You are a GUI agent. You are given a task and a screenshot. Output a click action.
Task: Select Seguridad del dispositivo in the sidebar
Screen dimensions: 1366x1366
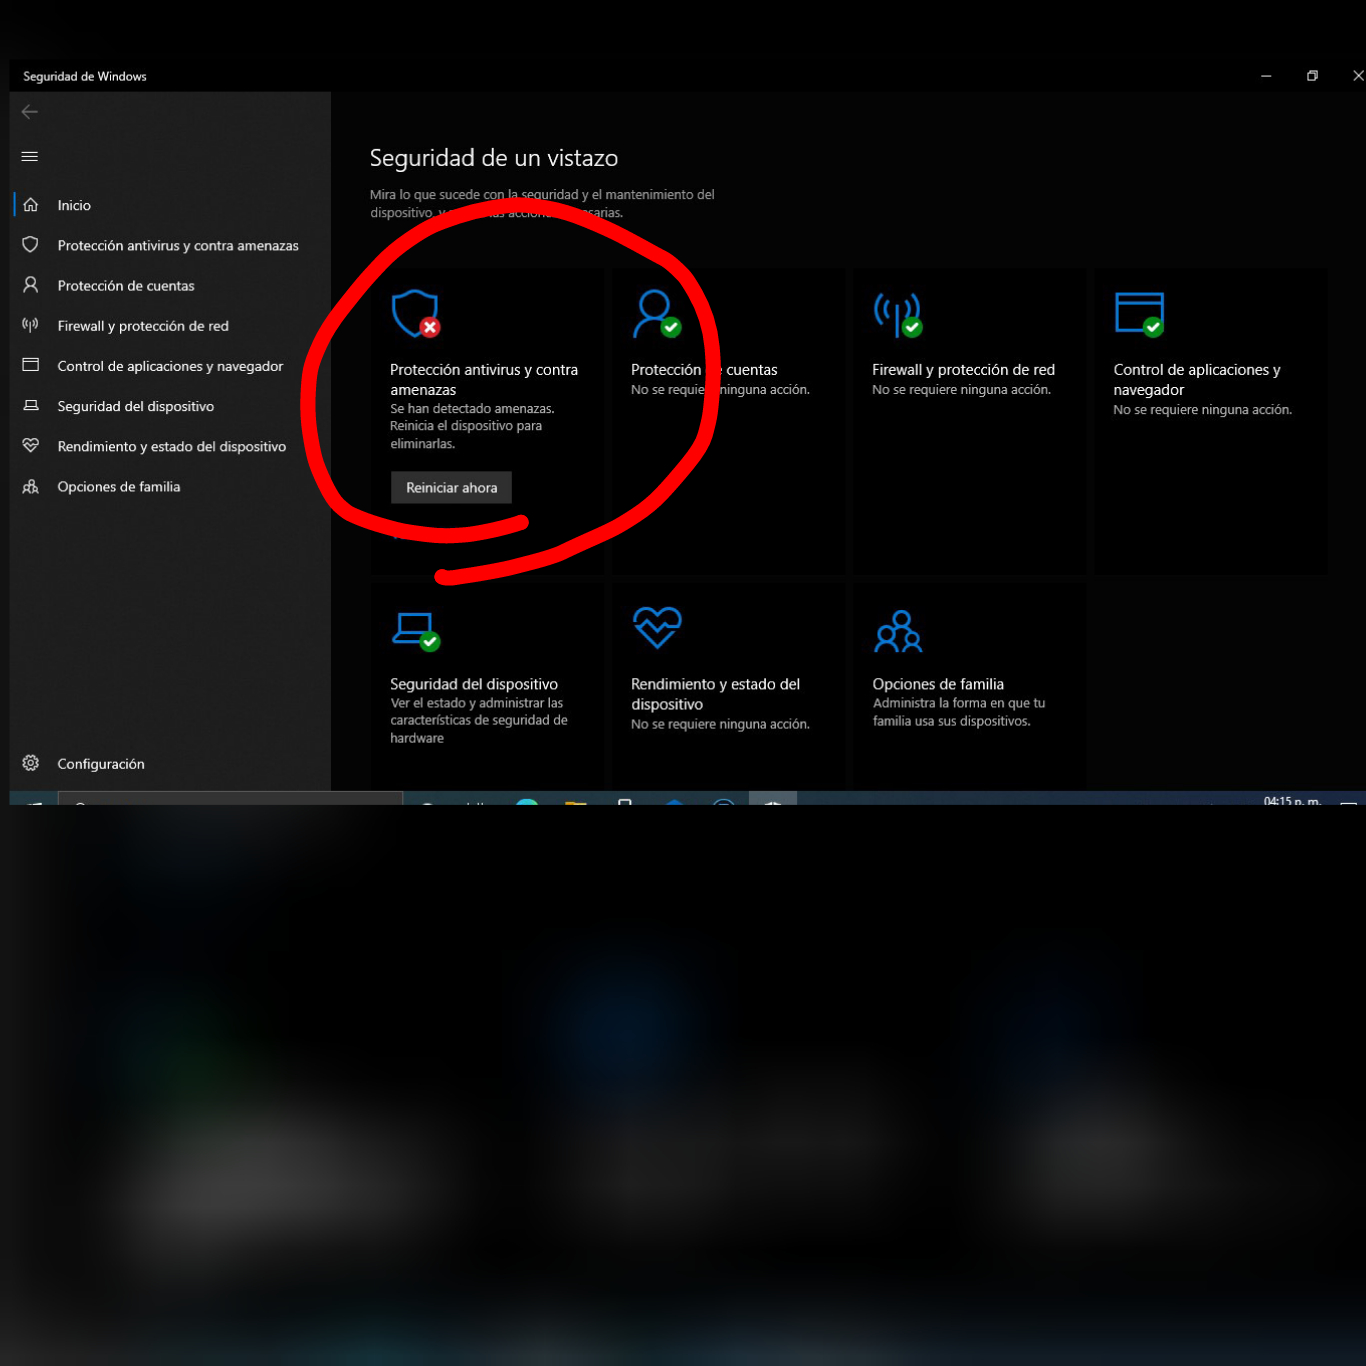click(170, 406)
